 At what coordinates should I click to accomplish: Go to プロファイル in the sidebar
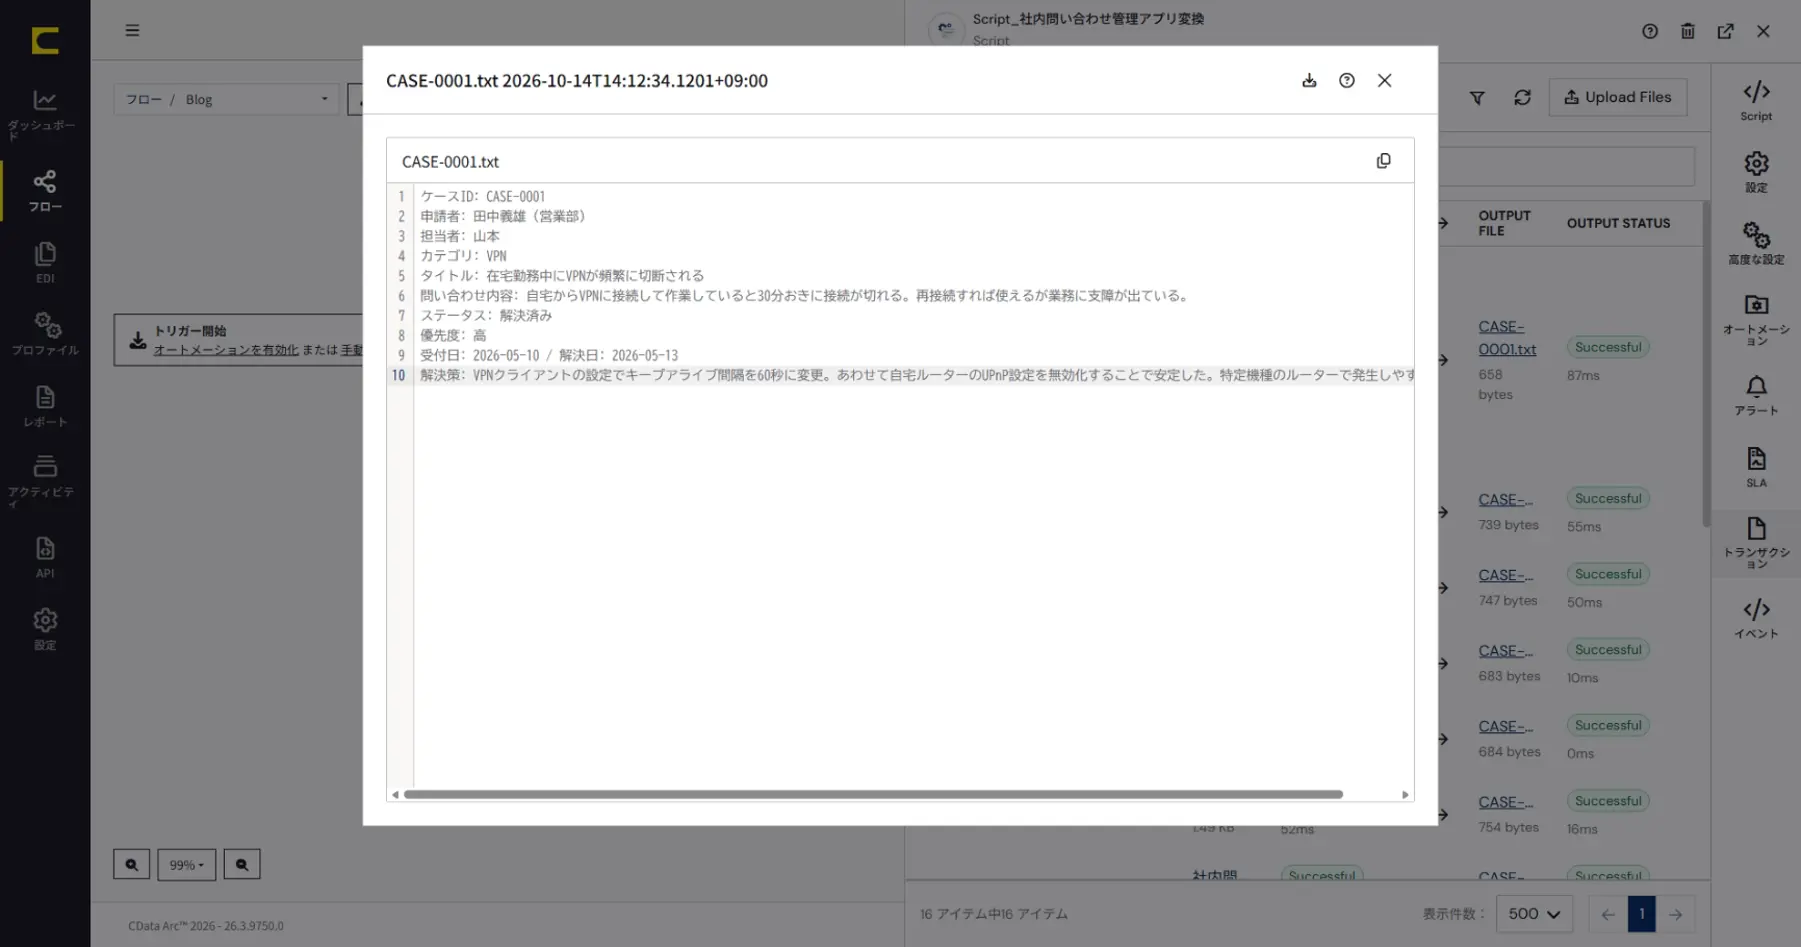point(44,334)
